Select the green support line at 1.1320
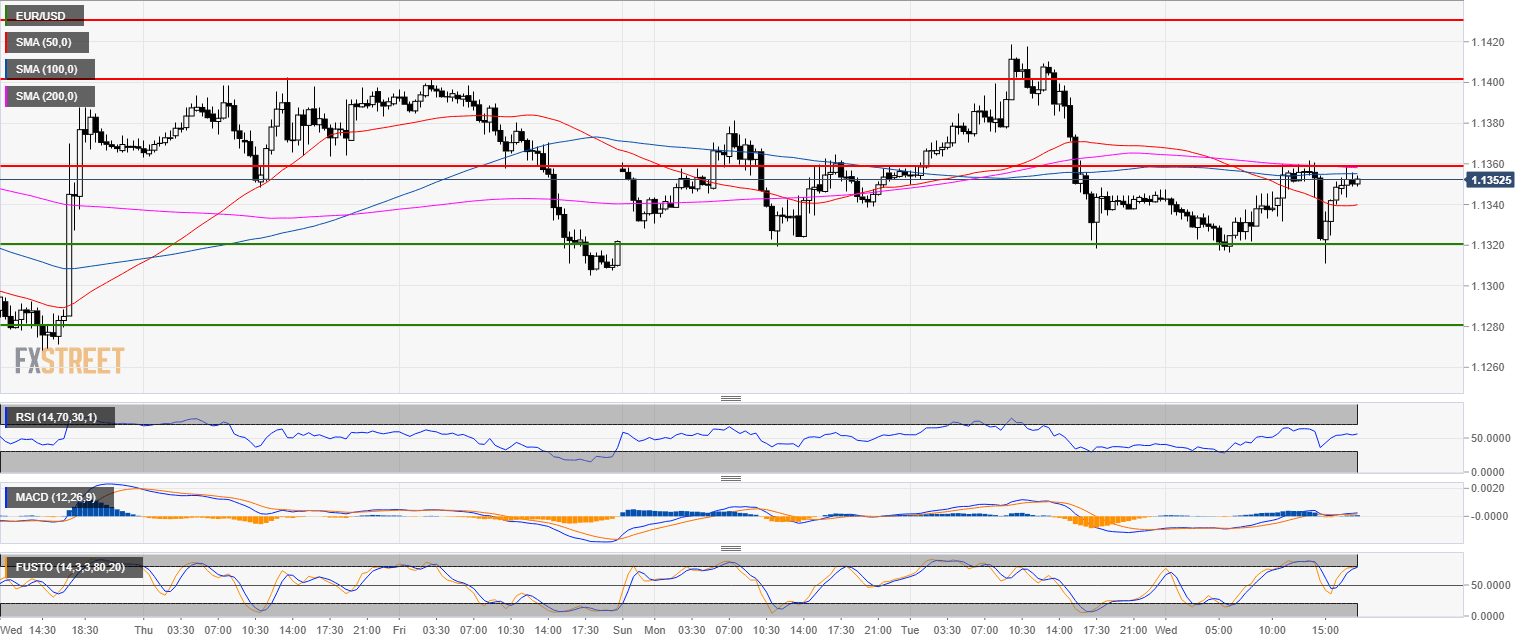This screenshot has width=1534, height=643. pyautogui.click(x=900, y=244)
